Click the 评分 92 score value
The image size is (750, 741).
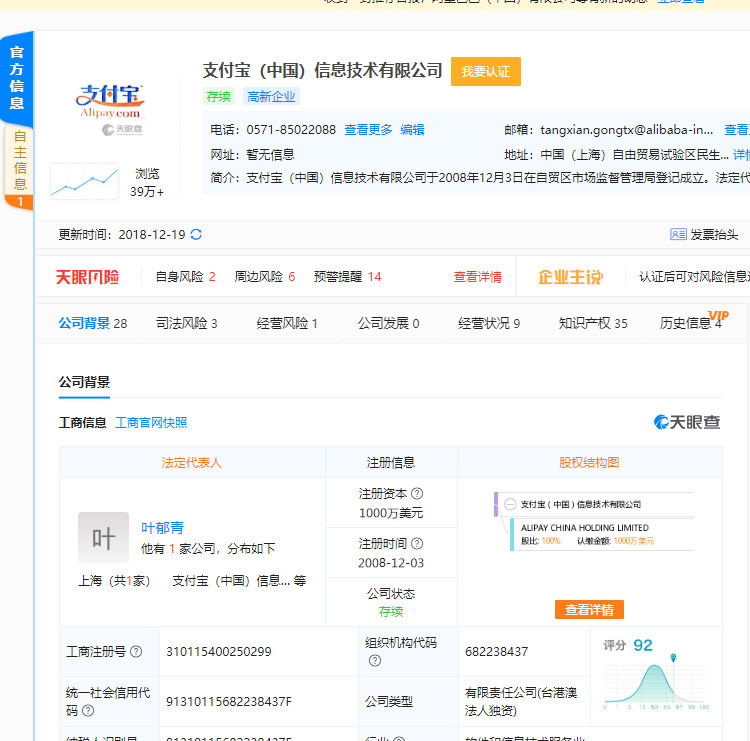coord(643,645)
